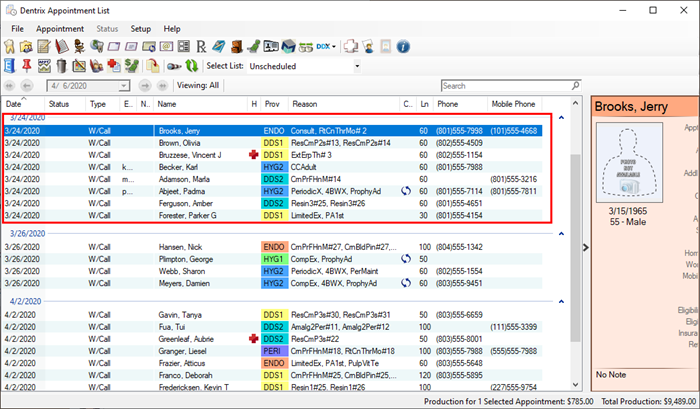The height and width of the screenshot is (409, 700).
Task: Open the Office Manager desk-chair icon
Action: click(x=79, y=46)
